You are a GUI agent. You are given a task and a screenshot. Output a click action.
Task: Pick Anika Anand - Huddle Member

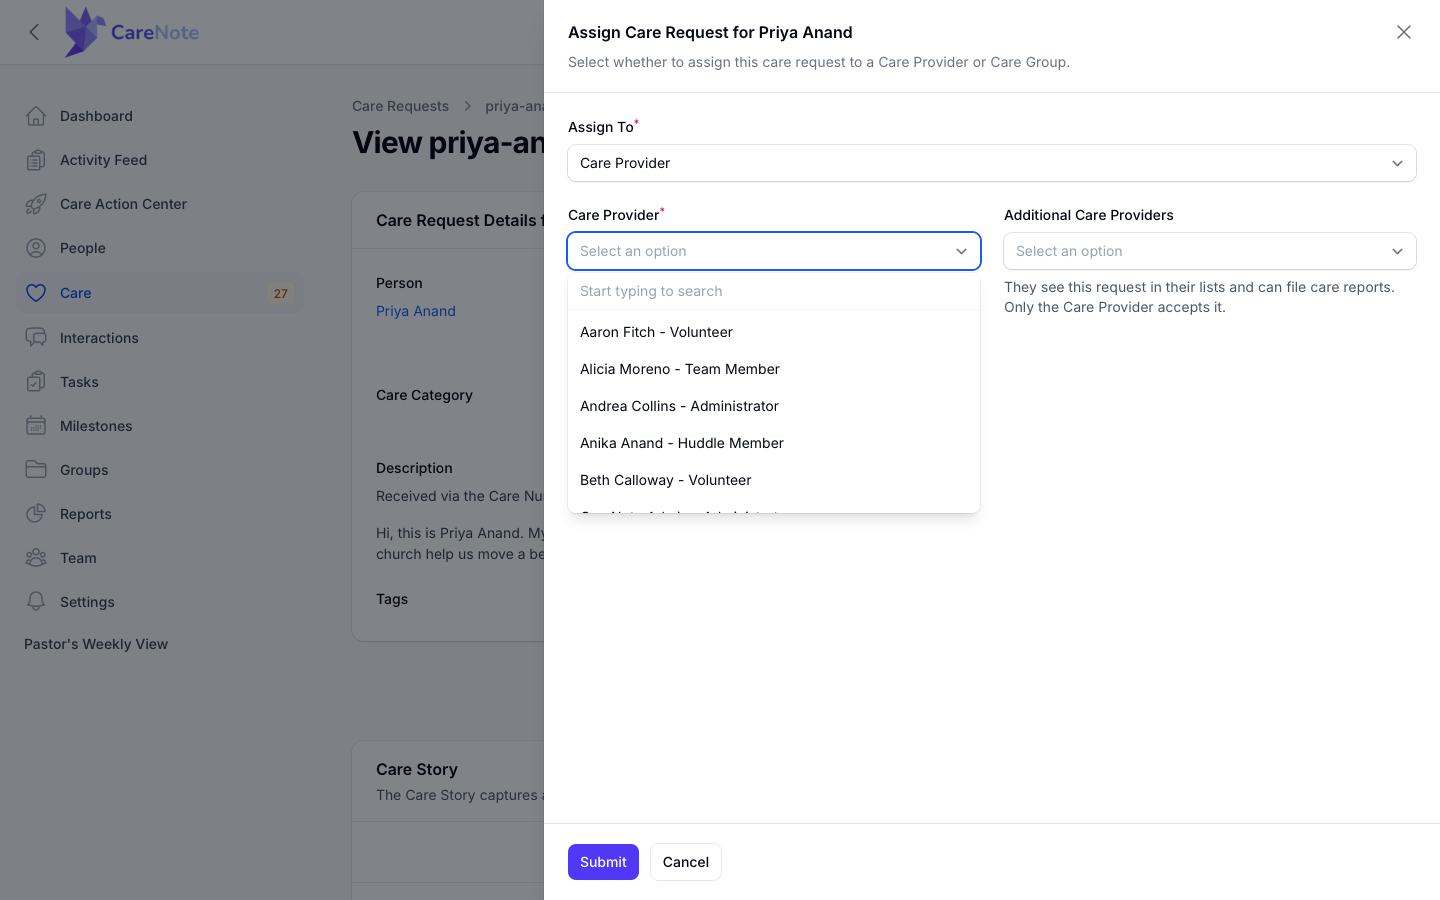click(x=774, y=443)
